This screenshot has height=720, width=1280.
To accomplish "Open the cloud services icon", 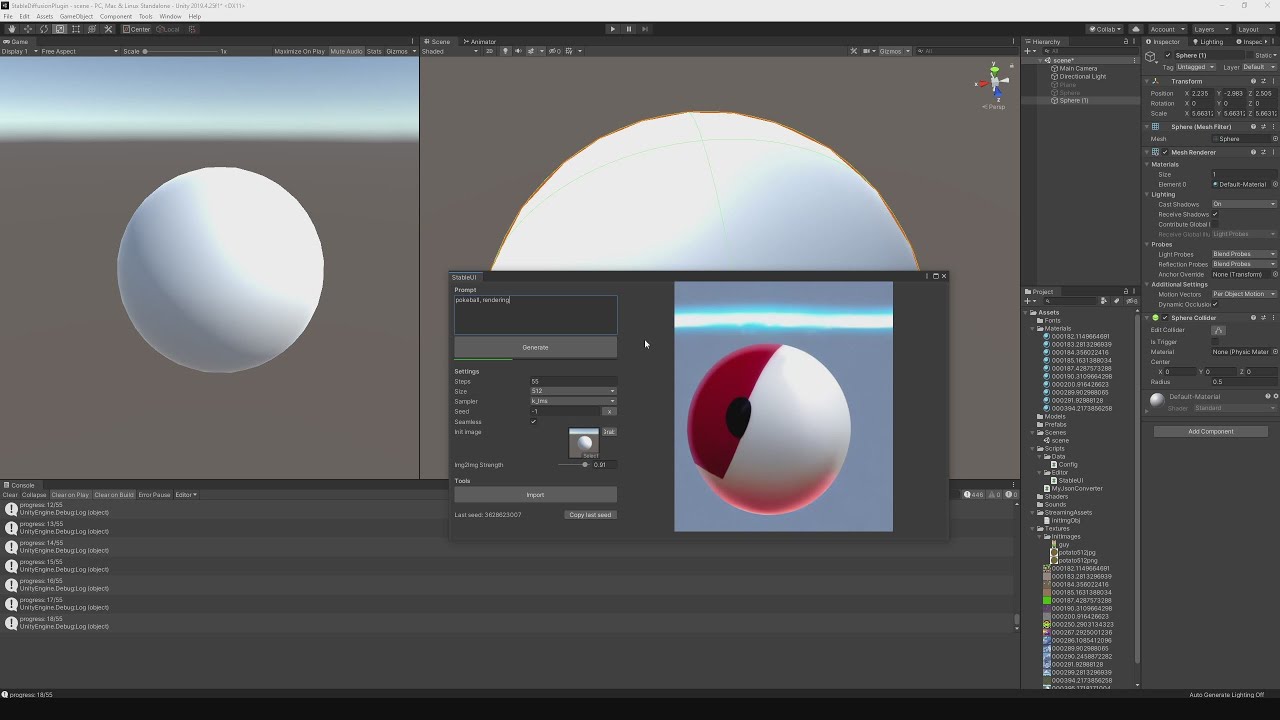I will coord(1136,29).
